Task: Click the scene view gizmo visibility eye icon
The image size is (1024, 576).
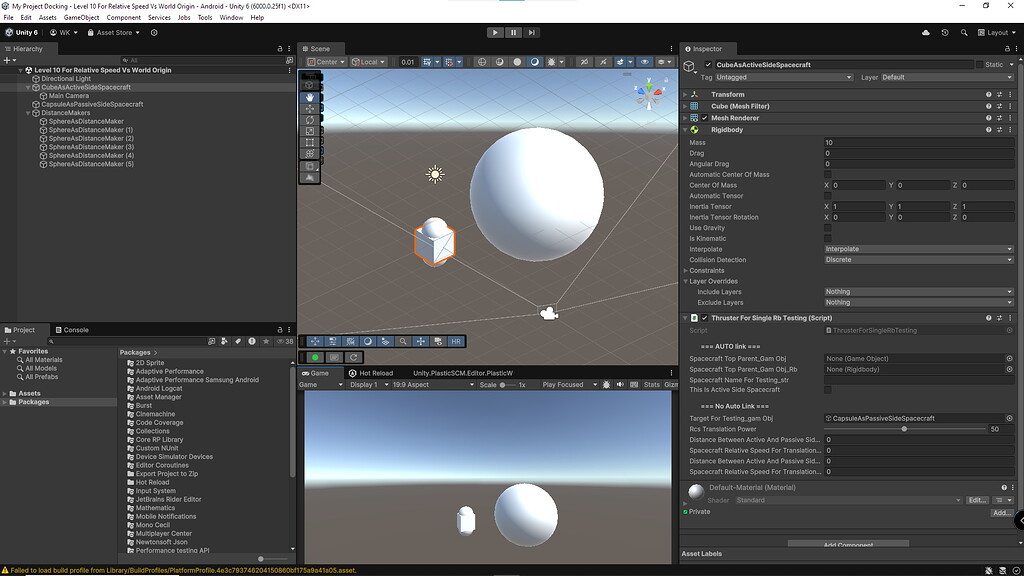Action: pos(643,61)
